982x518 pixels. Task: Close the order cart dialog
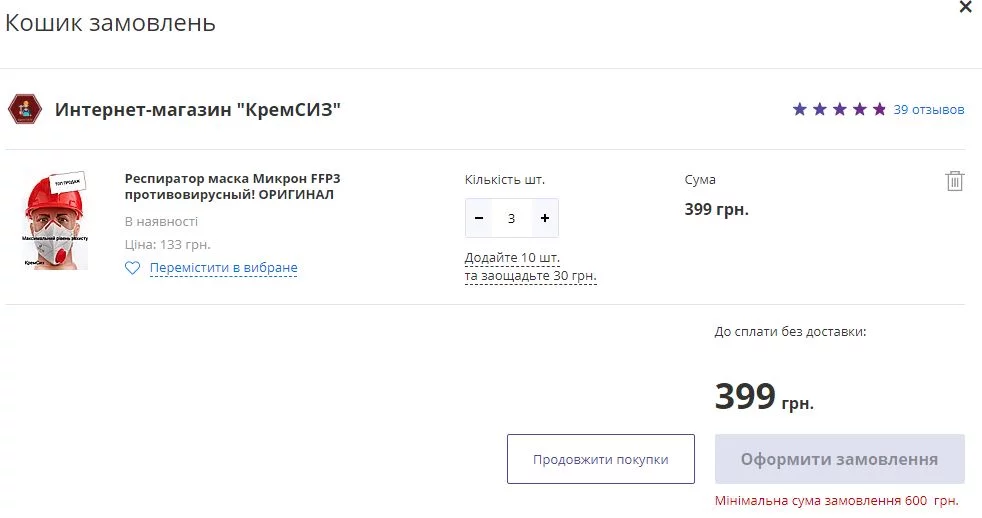coord(965,8)
